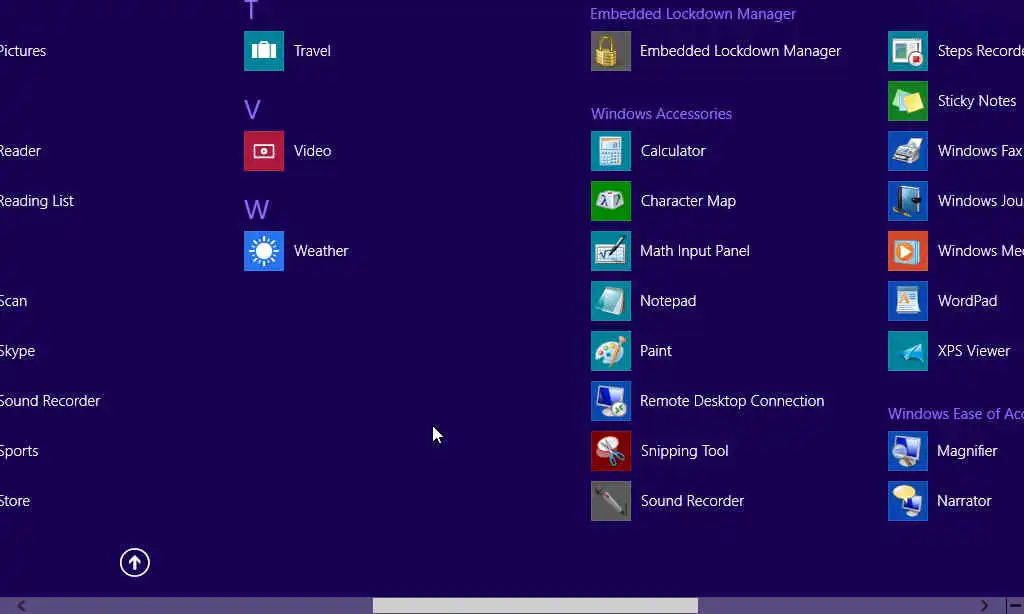Screen dimensions: 1024x614
Task: Open the Weather app icon
Action: click(x=264, y=251)
